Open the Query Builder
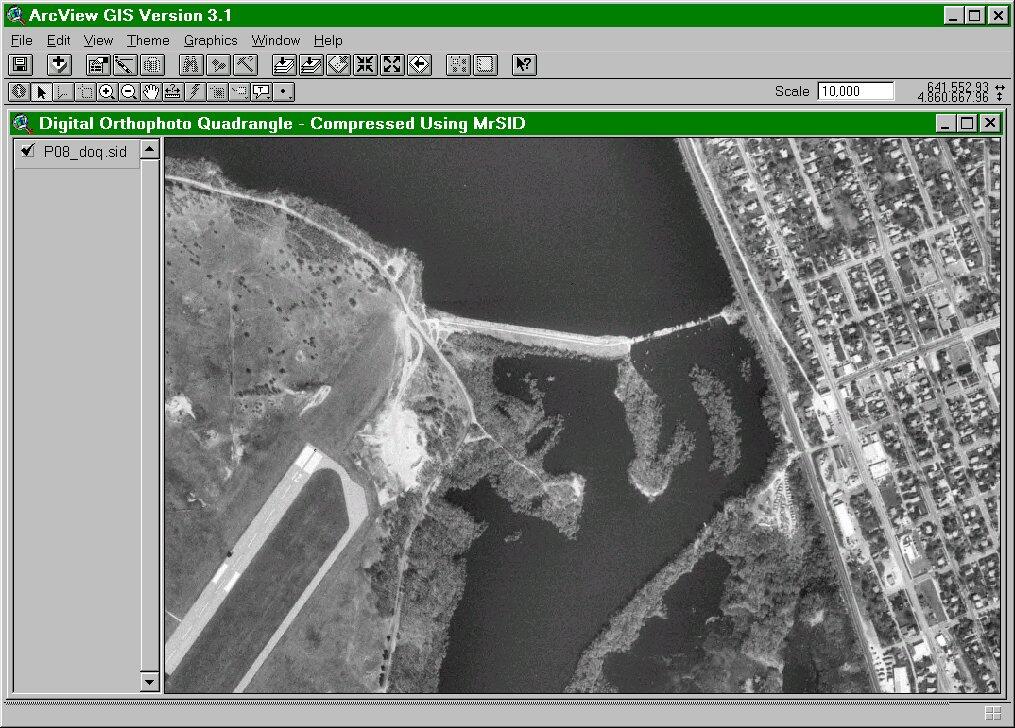 pyautogui.click(x=244, y=64)
